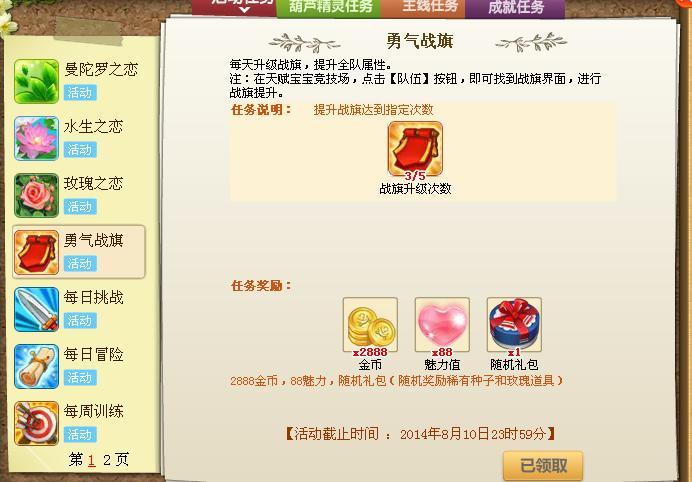The image size is (692, 482).
Task: Select the 每日冒险 scroll icon
Action: [36, 366]
